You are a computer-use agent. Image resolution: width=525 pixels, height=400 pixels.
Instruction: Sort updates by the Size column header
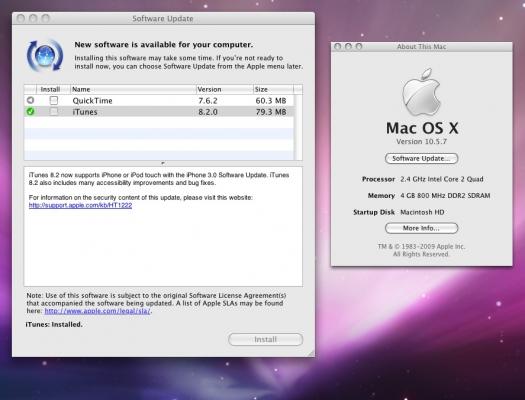pyautogui.click(x=273, y=89)
